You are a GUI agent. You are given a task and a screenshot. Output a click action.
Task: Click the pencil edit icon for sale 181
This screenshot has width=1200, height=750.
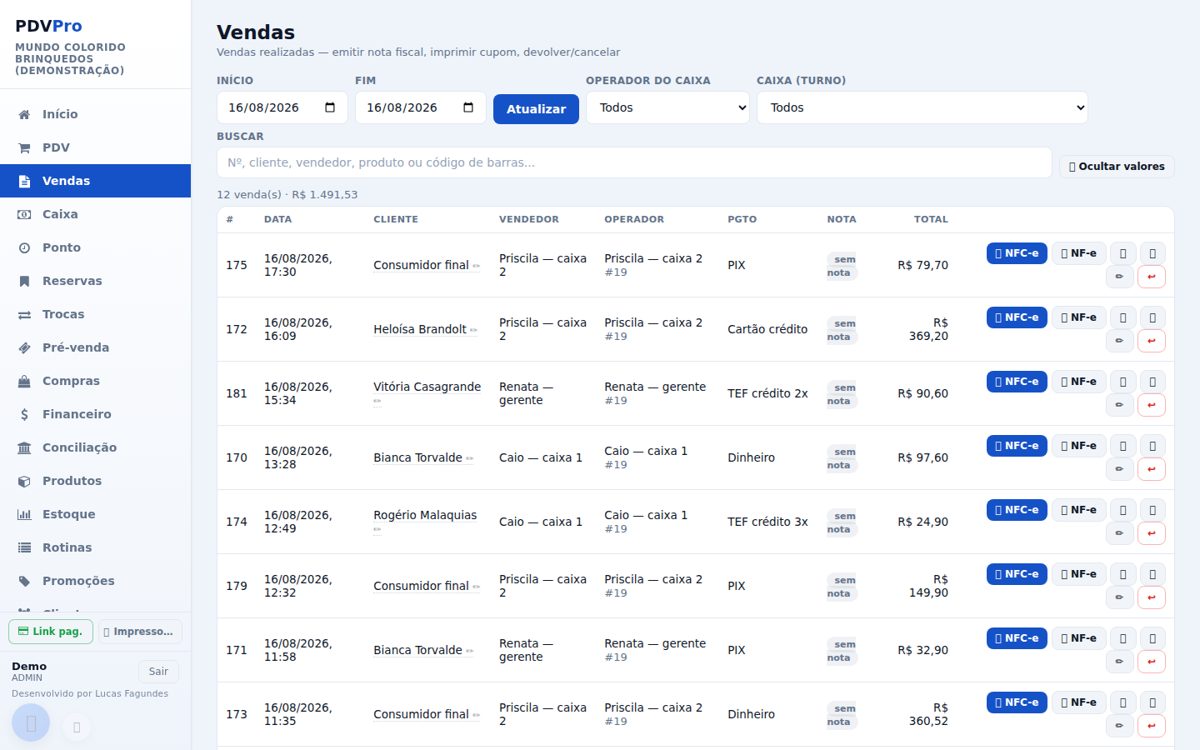pos(1120,405)
